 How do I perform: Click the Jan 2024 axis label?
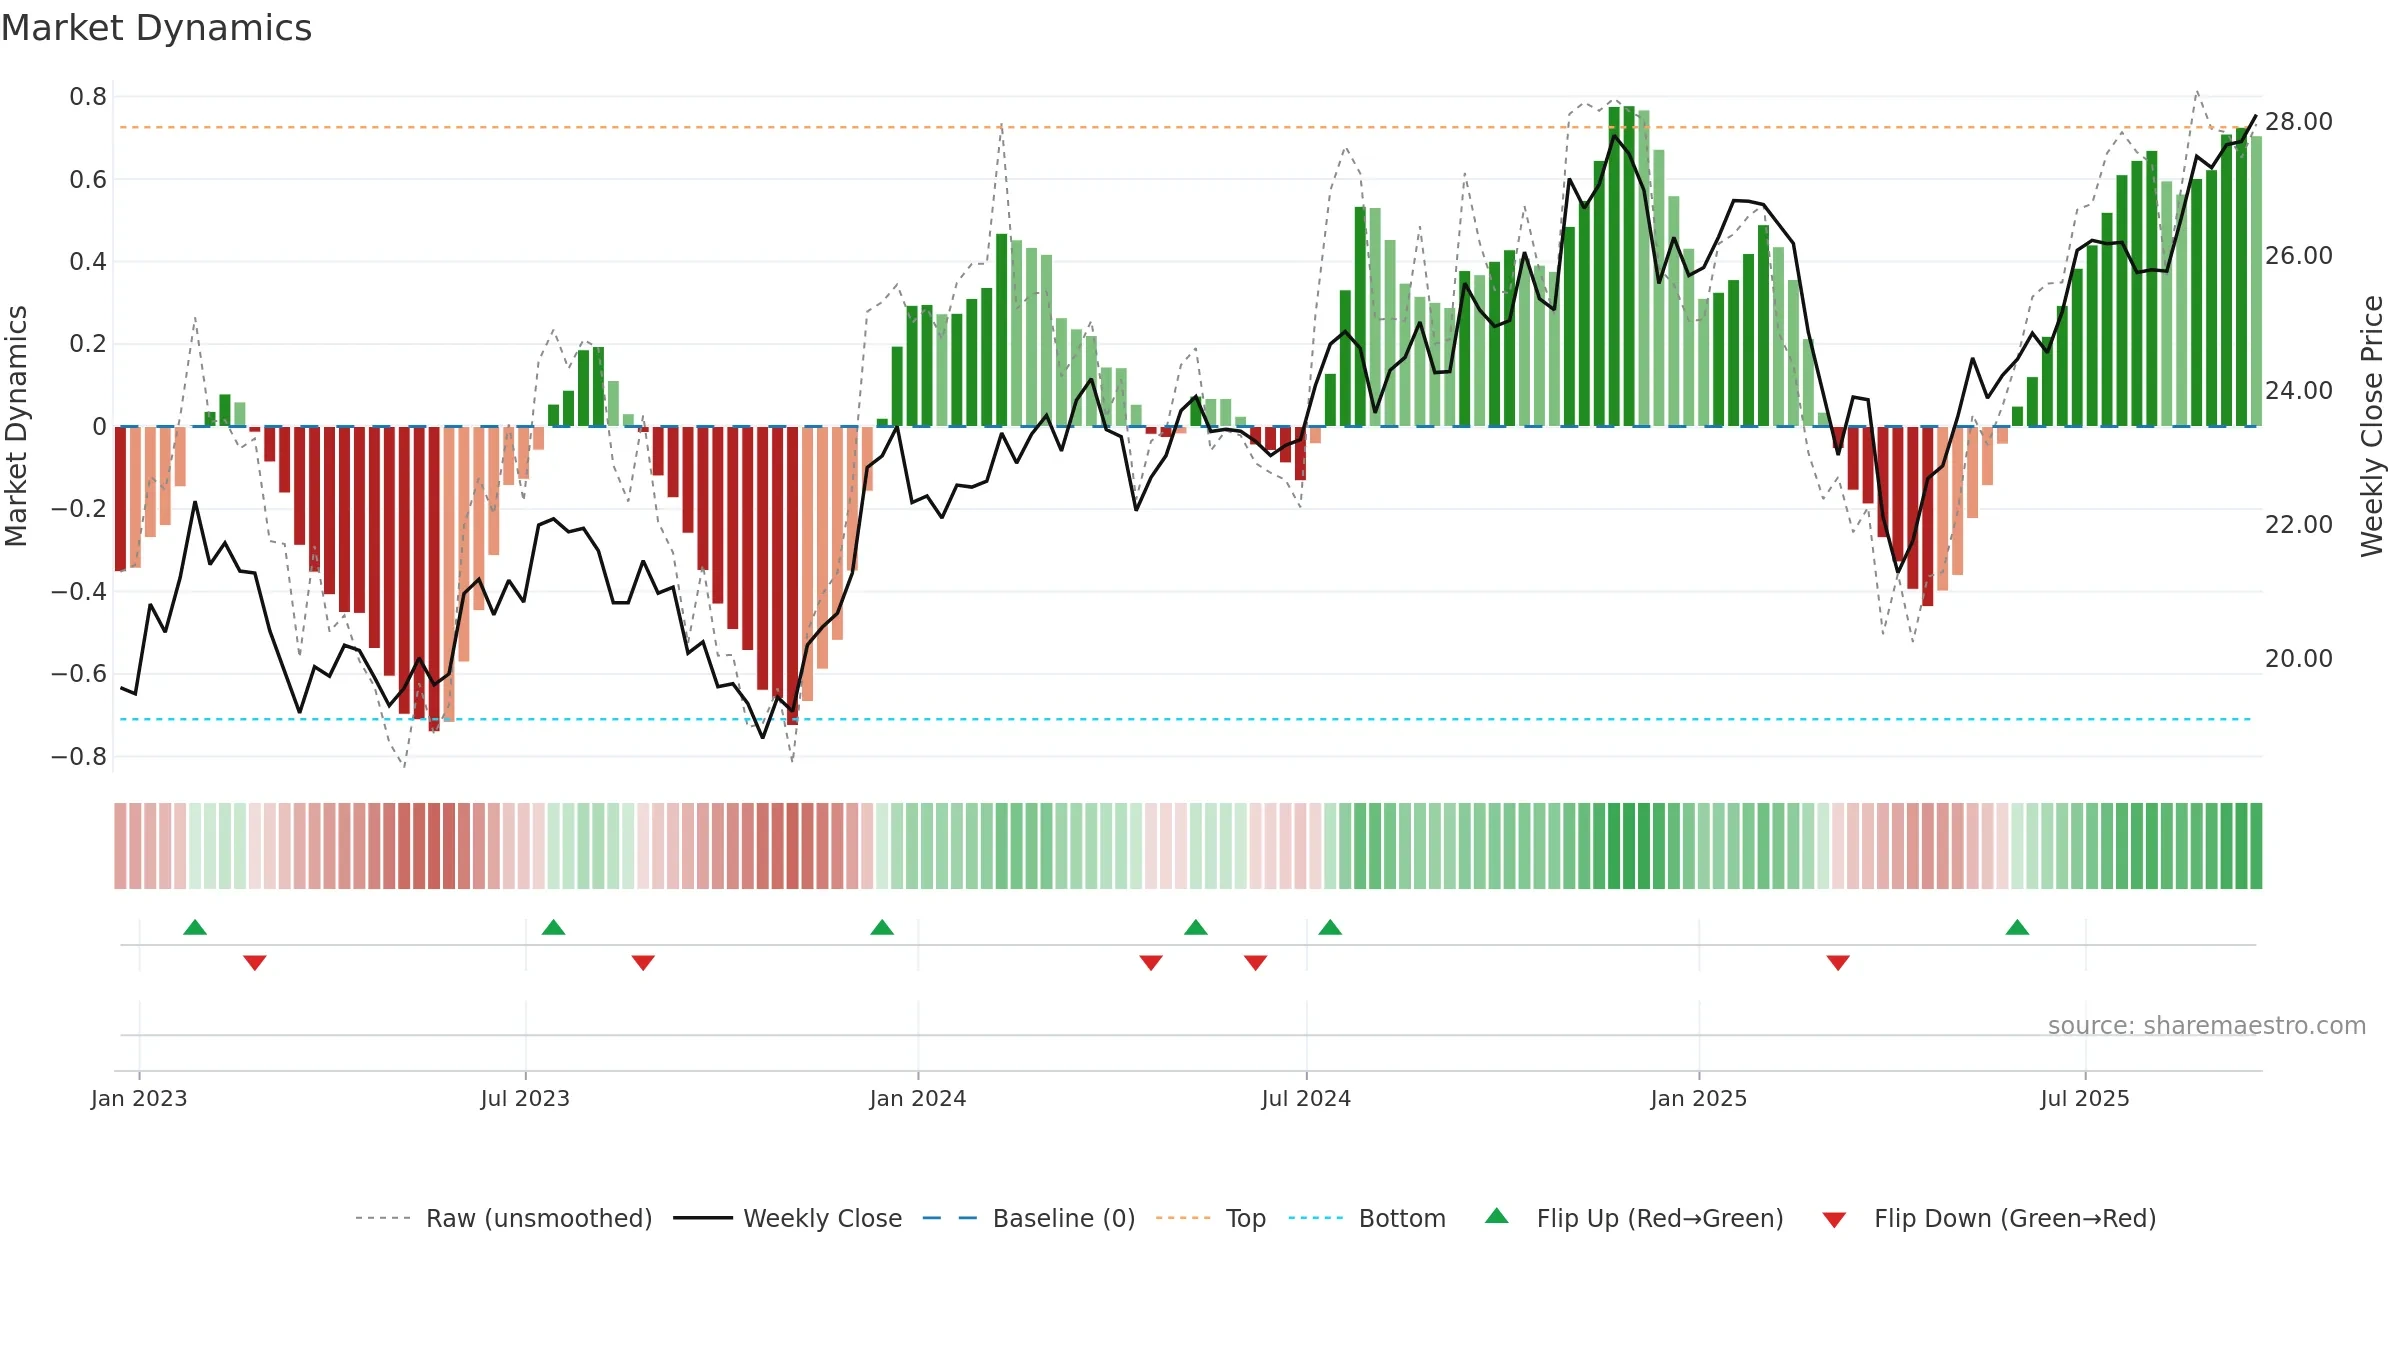(x=918, y=1098)
